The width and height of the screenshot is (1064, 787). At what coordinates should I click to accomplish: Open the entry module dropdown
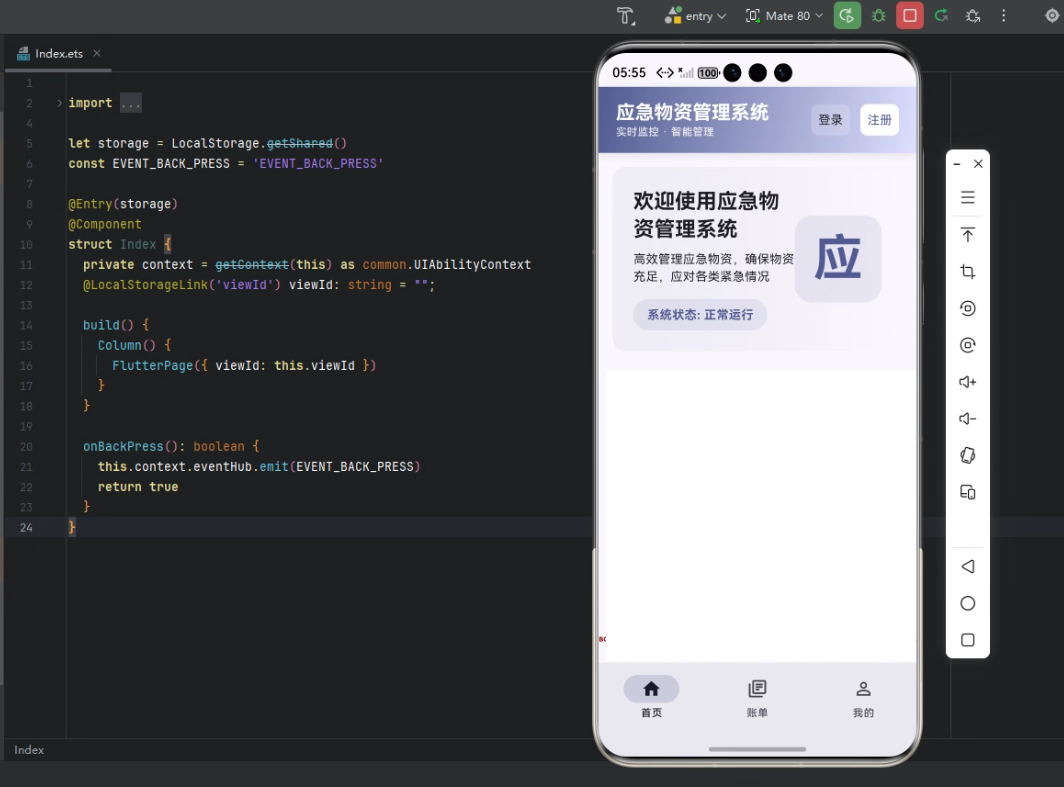click(695, 16)
